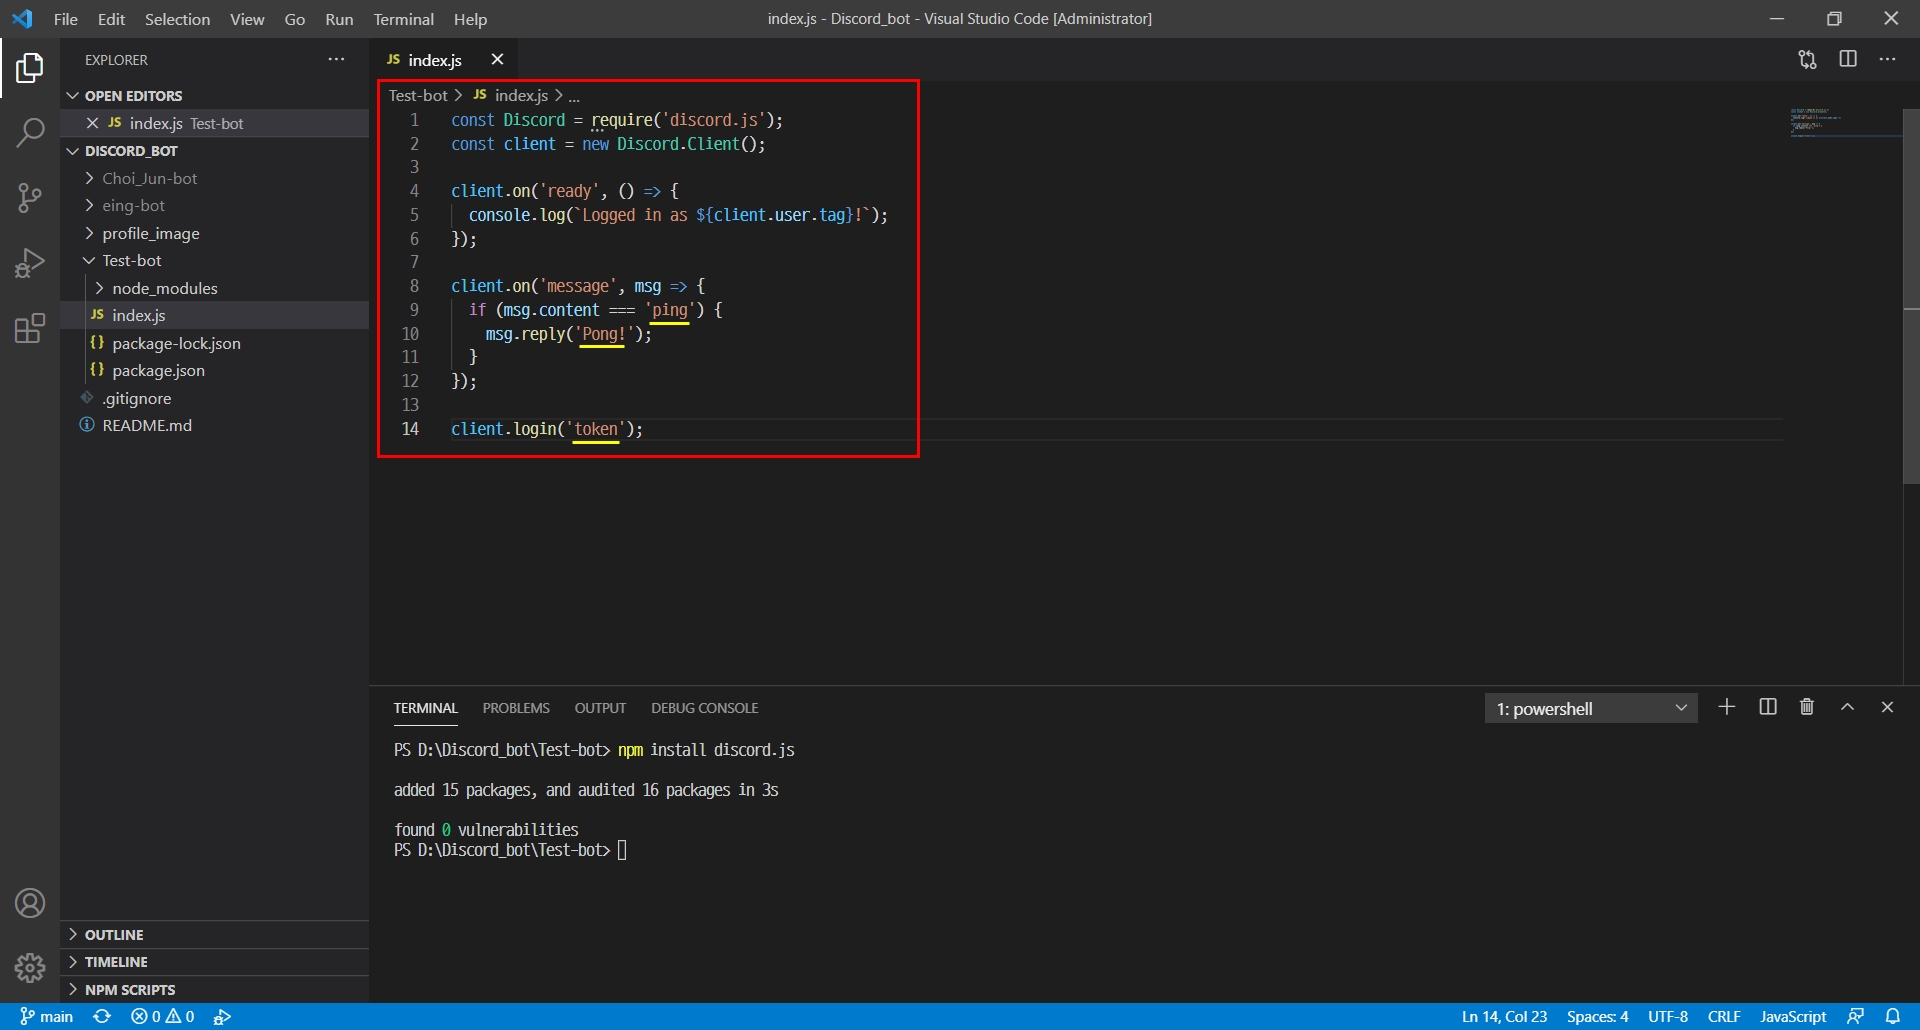Click Open Changes icon in editor toolbar

[1807, 60]
